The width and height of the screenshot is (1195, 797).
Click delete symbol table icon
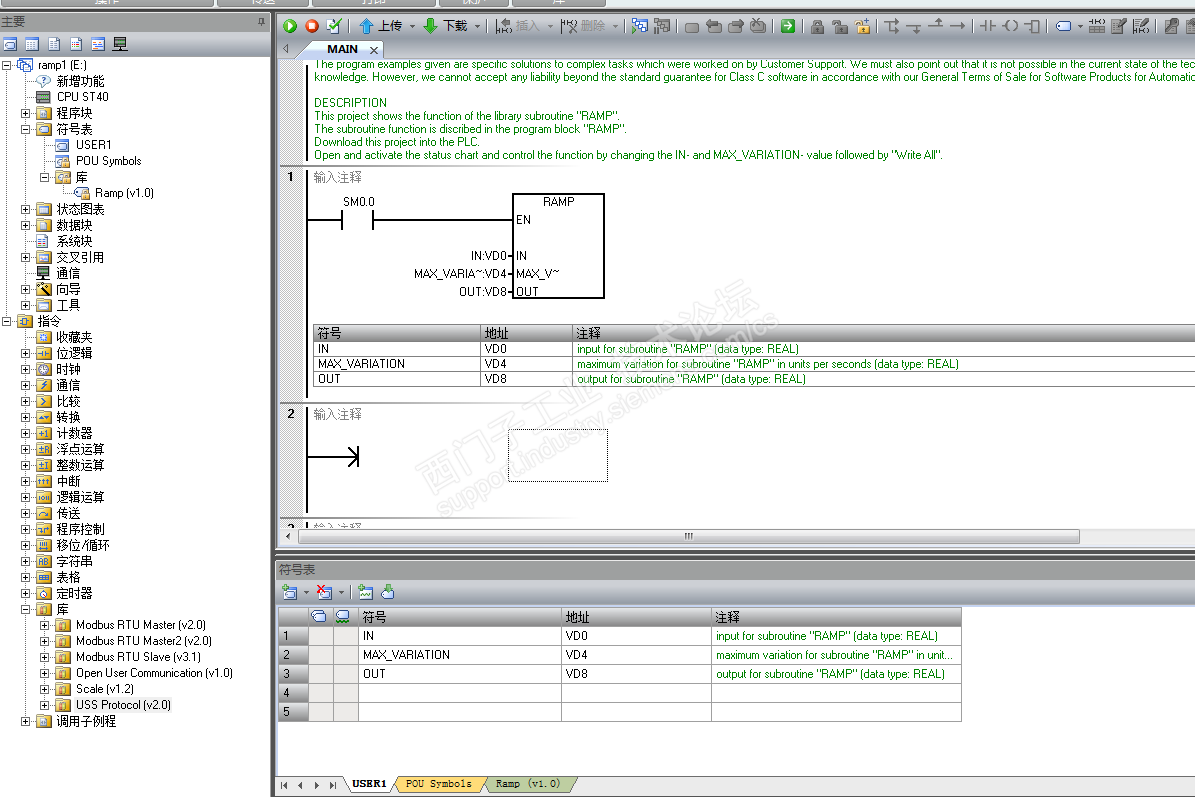pyautogui.click(x=324, y=592)
